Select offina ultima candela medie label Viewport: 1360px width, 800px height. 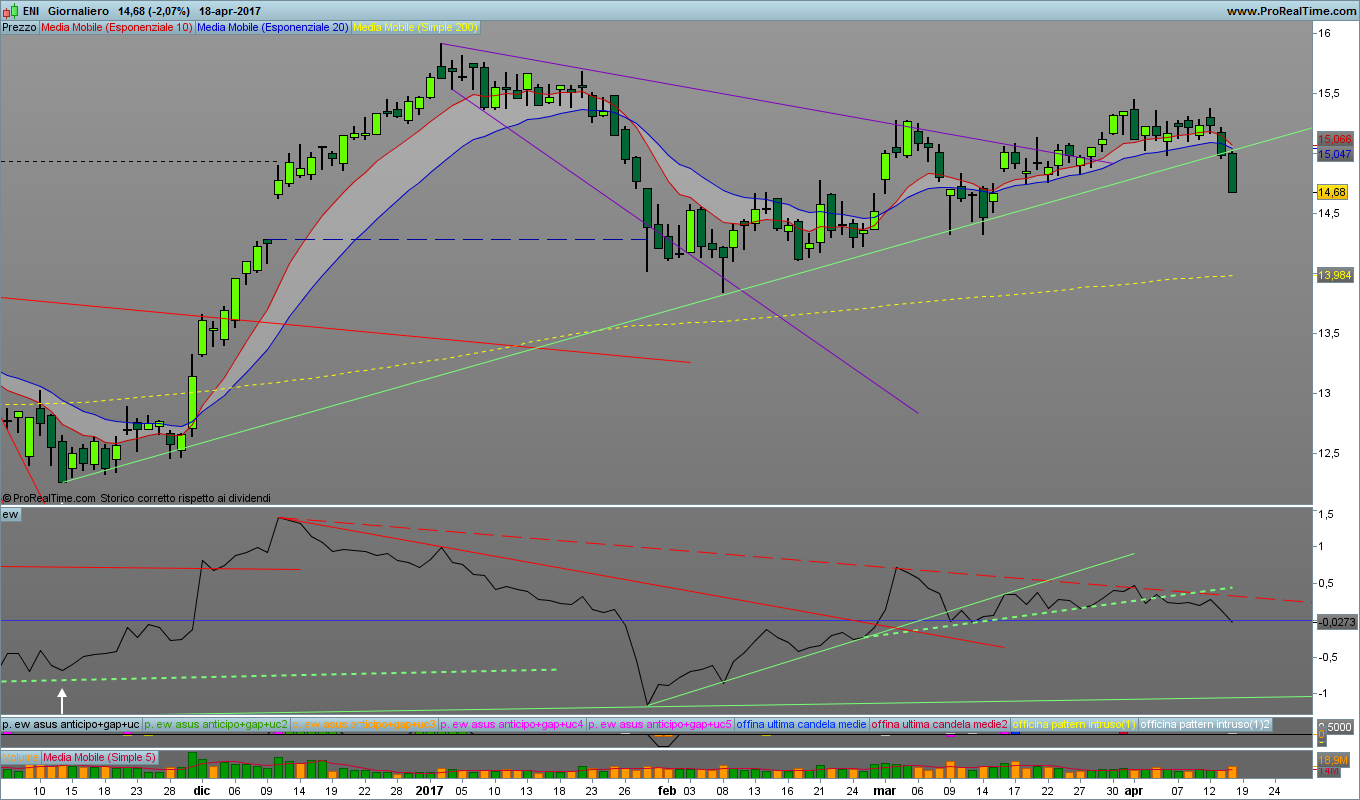pos(802,723)
